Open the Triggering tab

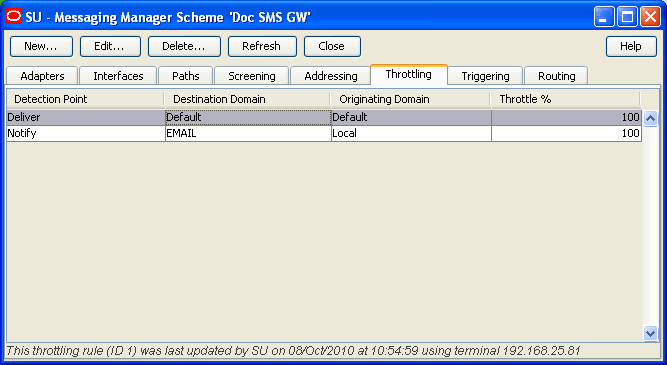click(x=485, y=76)
